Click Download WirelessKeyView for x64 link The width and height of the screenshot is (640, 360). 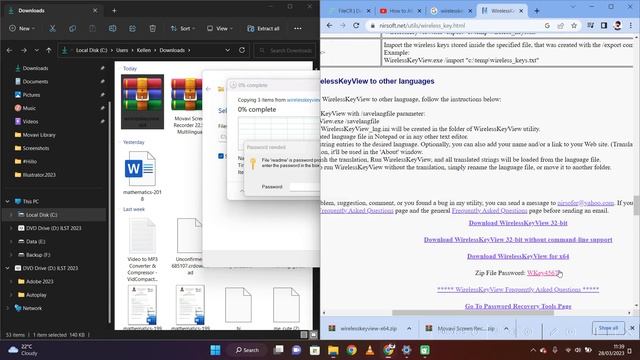[518, 256]
